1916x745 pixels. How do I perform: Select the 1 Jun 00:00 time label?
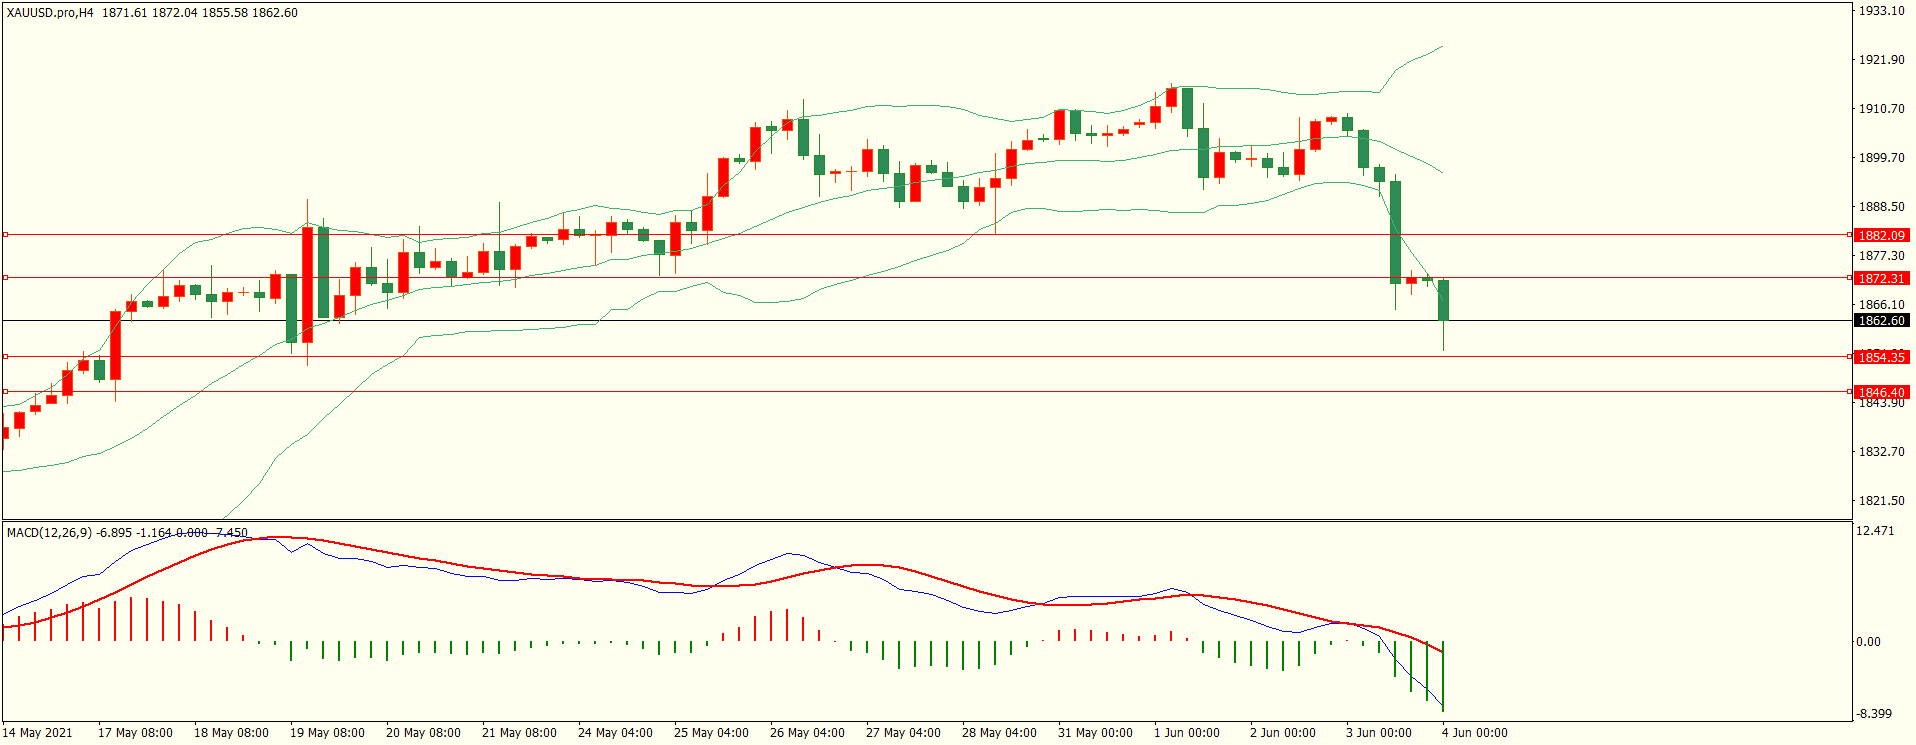(x=1187, y=733)
